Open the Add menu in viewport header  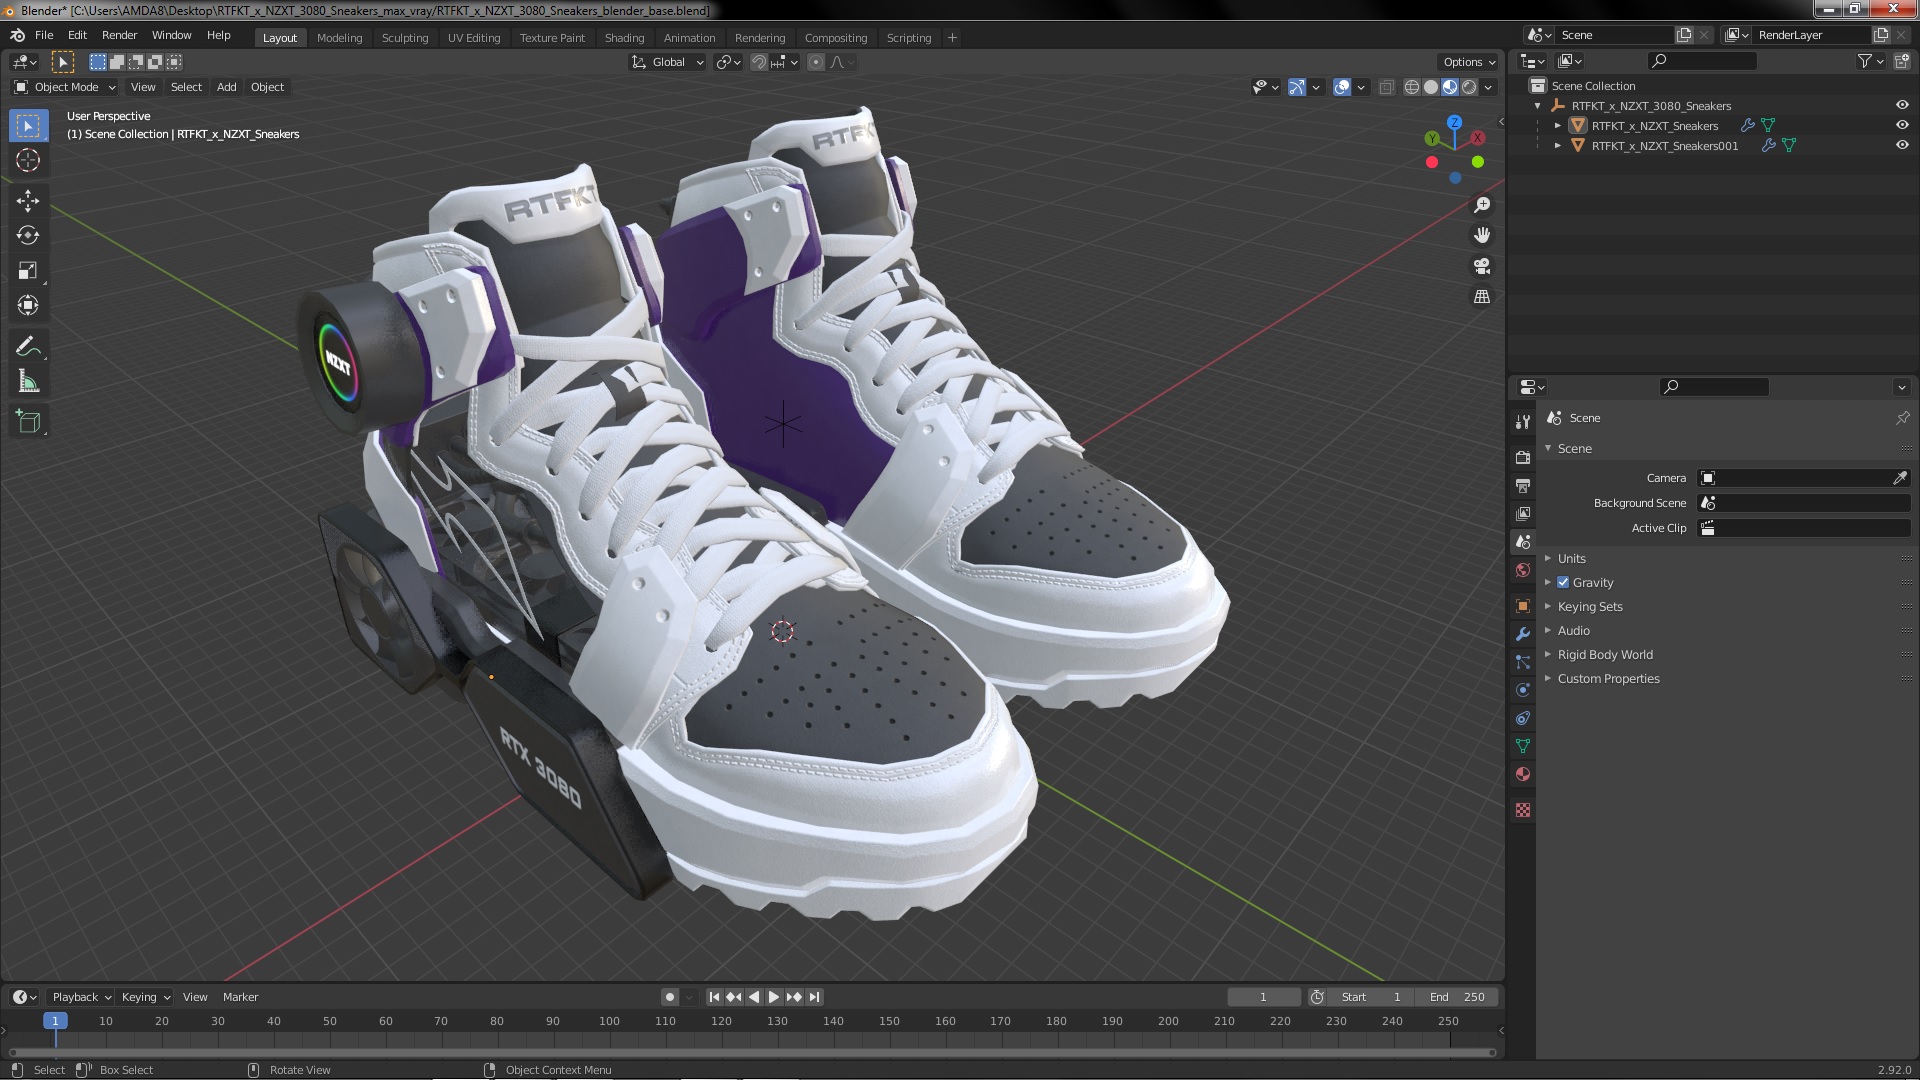click(227, 87)
